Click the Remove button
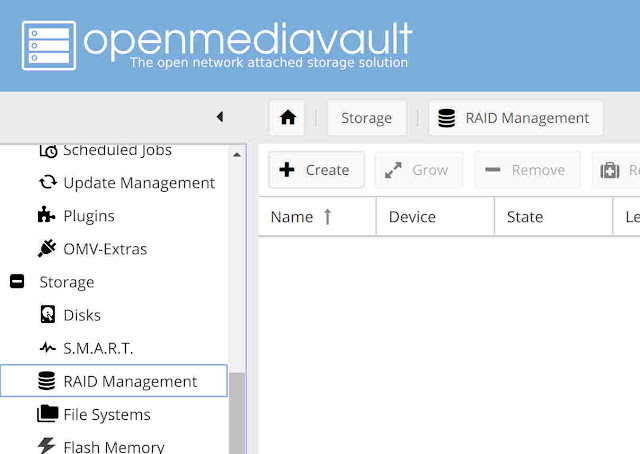Screen dimensions: 640x454 pos(527,170)
